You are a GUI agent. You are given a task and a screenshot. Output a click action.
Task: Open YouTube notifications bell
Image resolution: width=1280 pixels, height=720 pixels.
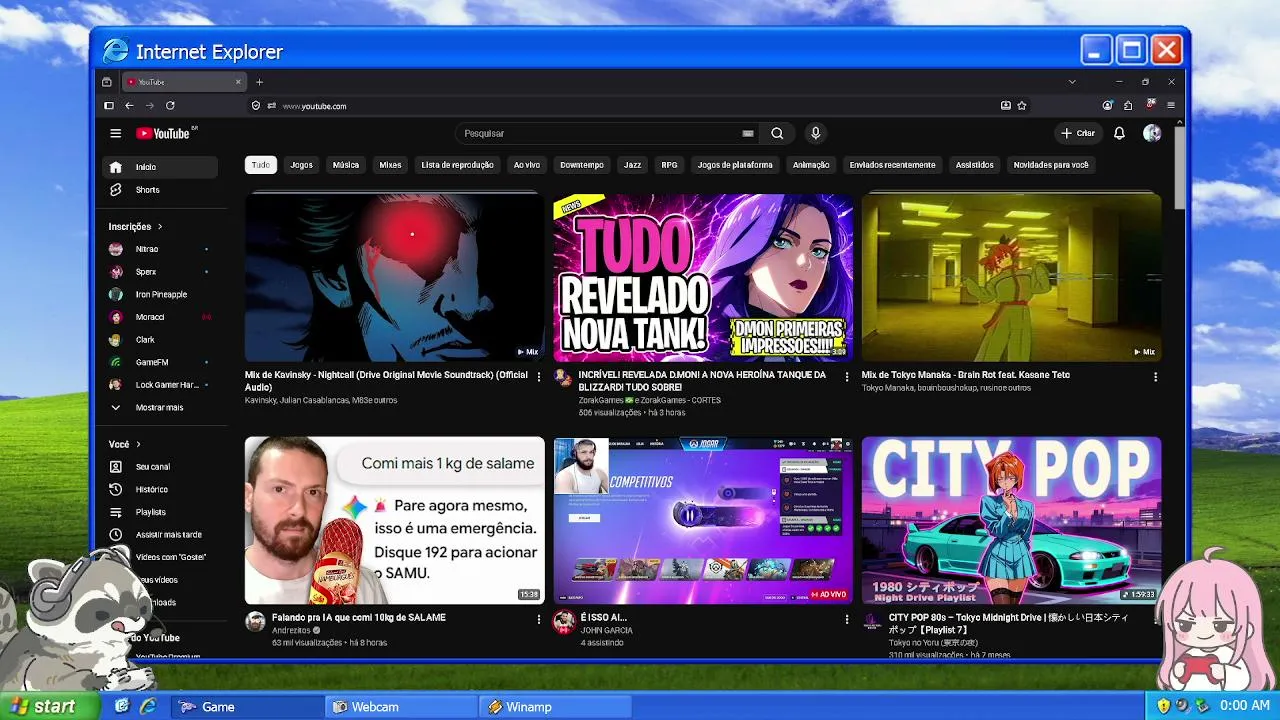pos(1119,133)
